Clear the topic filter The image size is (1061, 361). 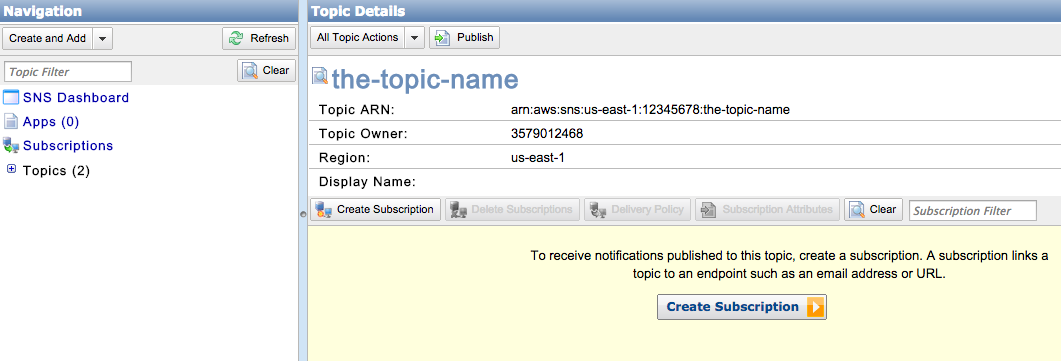click(x=267, y=70)
